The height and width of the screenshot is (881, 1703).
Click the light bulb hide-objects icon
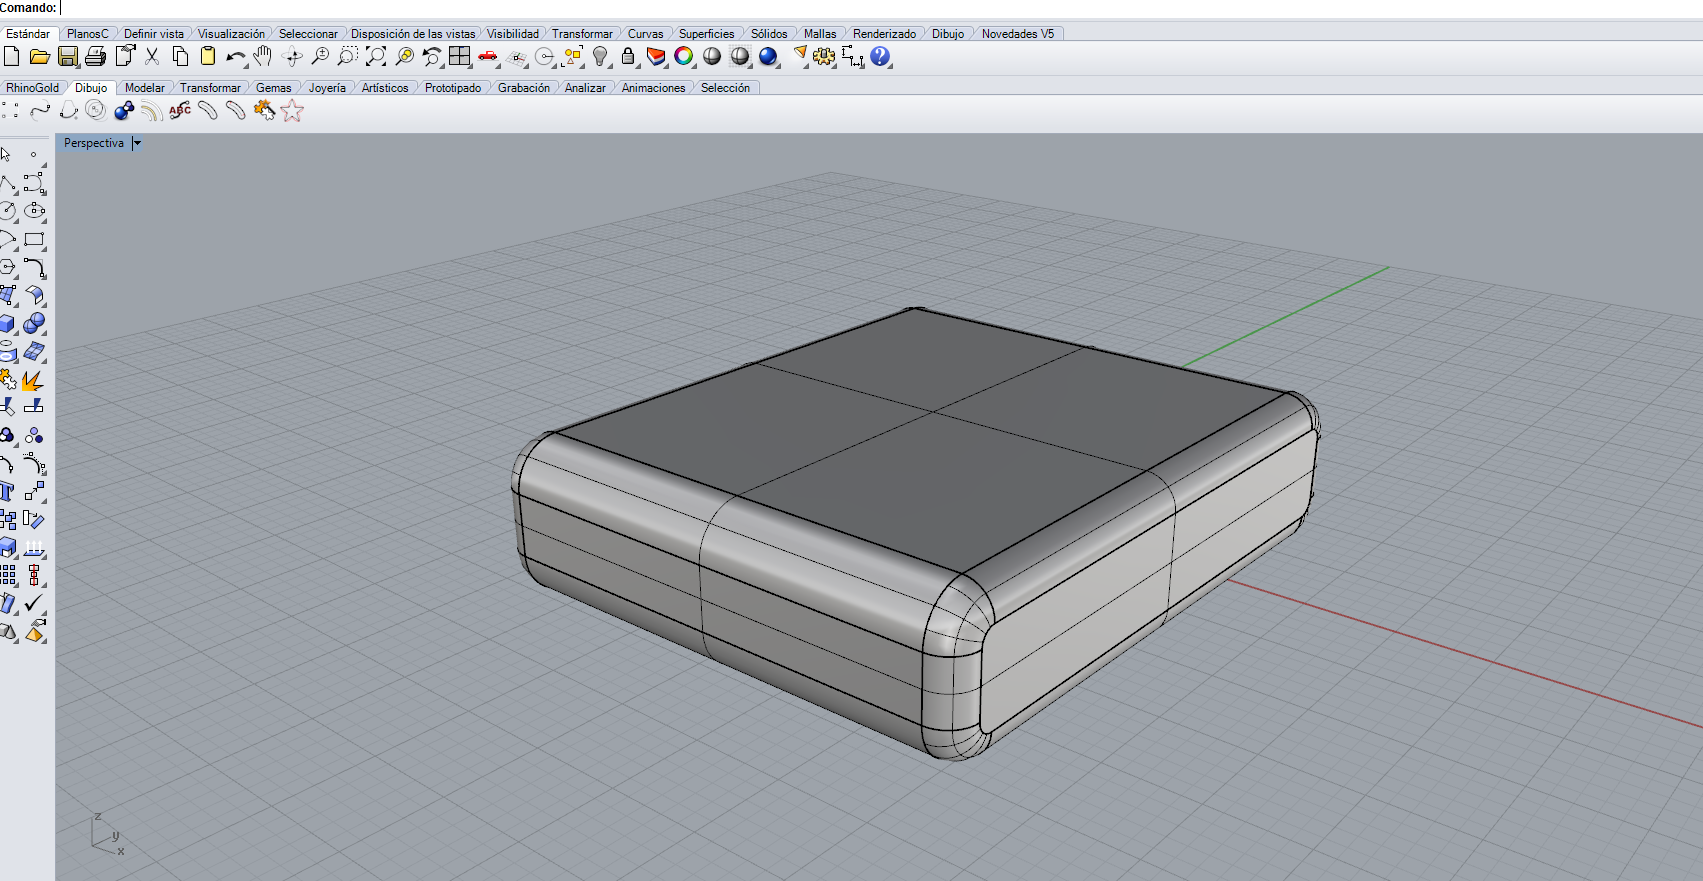[600, 57]
